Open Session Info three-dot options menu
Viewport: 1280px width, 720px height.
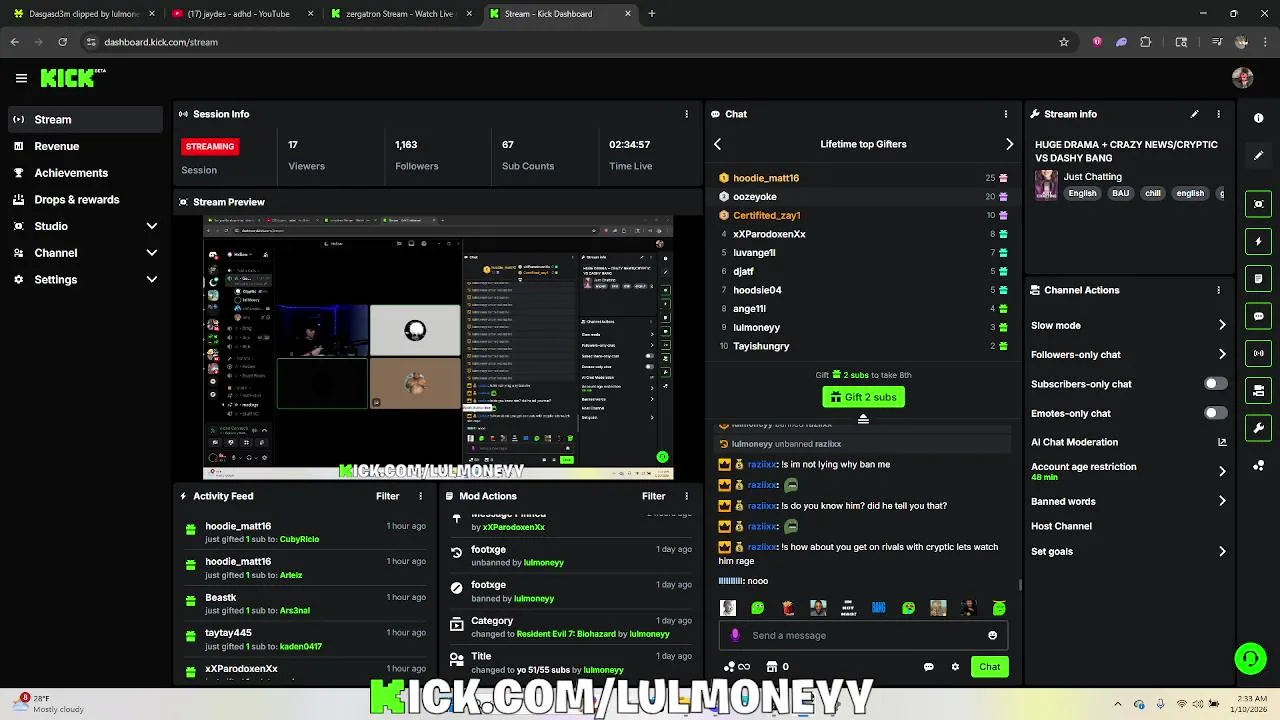[x=686, y=114]
